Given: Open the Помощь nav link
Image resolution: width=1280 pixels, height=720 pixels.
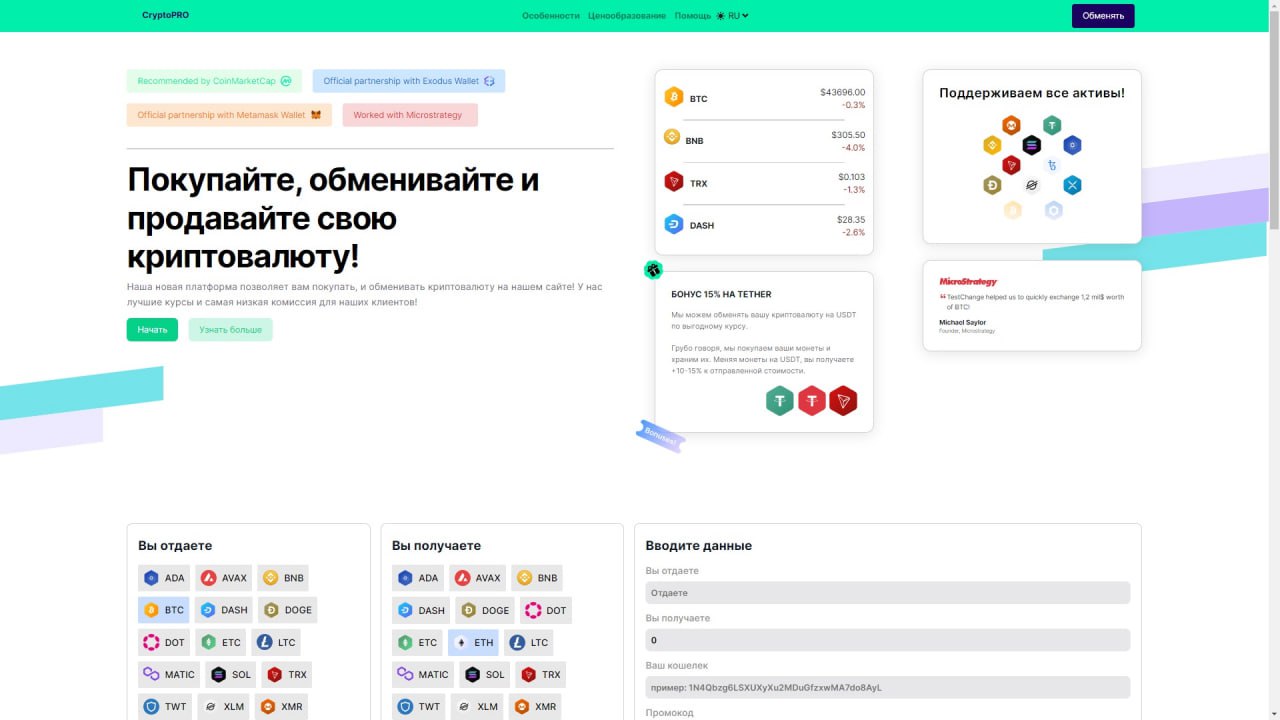Looking at the screenshot, I should click(x=692, y=16).
